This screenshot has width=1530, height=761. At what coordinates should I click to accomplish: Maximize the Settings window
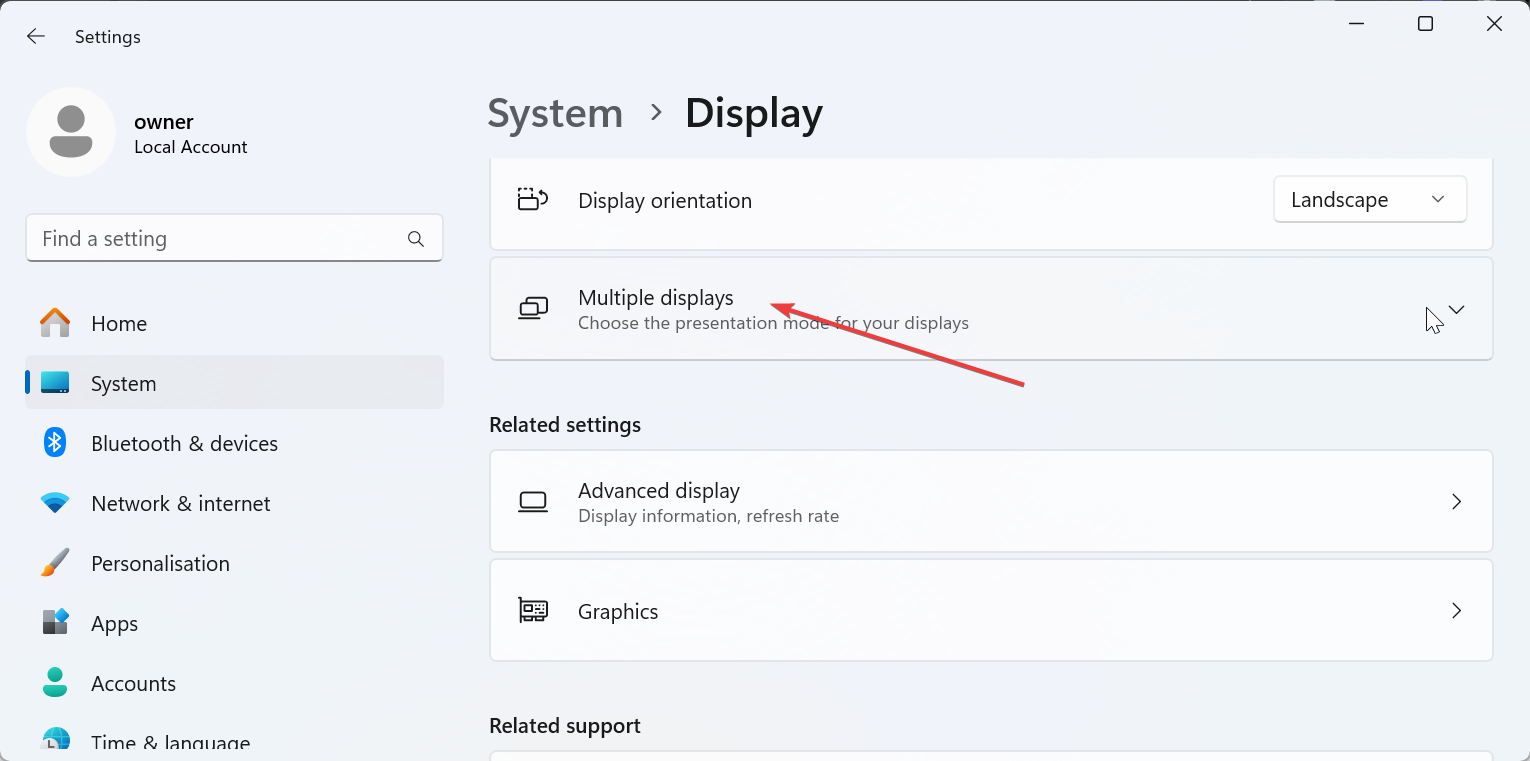[x=1425, y=24]
